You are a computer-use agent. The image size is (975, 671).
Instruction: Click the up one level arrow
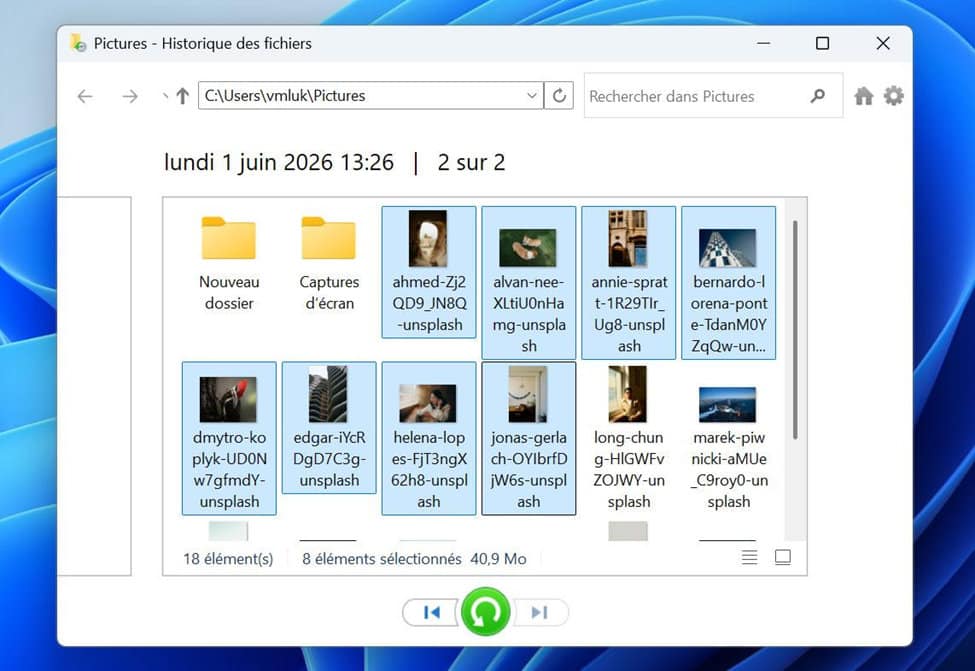[182, 96]
